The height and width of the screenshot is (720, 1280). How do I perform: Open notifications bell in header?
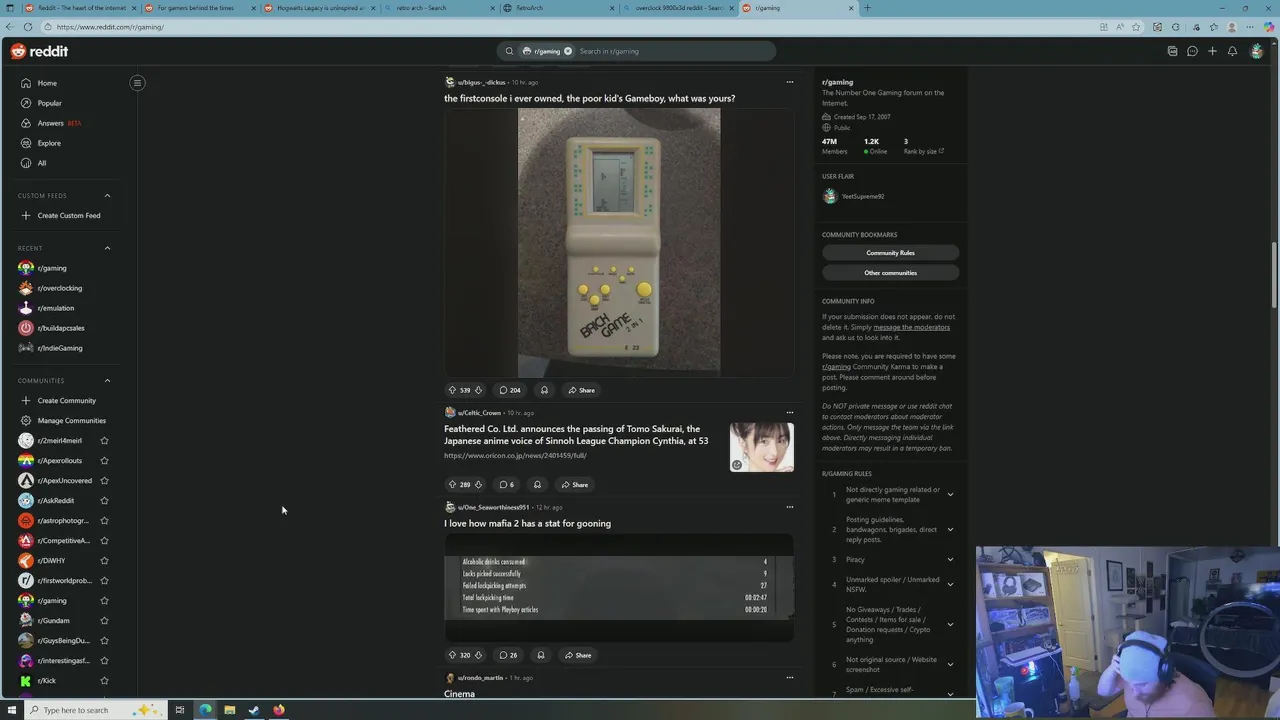click(1232, 51)
